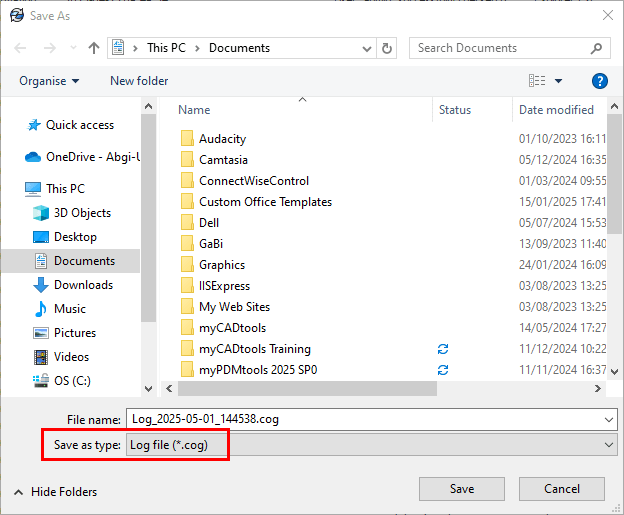
Task: Select the GaBi folder icon
Action: (x=187, y=244)
